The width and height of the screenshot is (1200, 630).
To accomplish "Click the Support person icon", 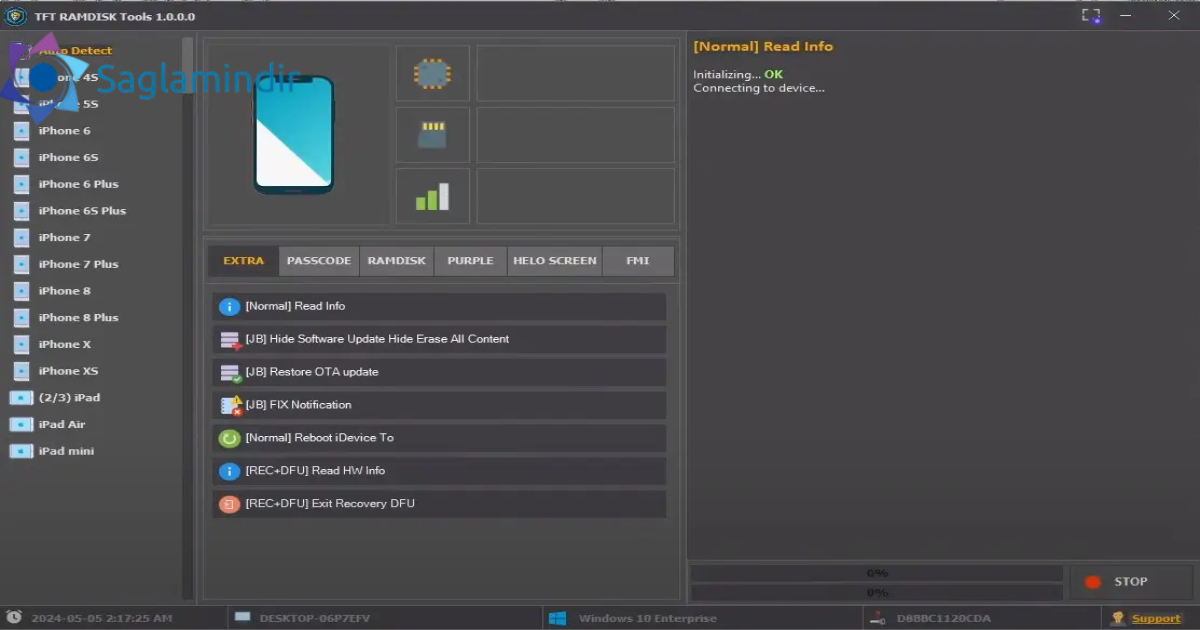I will click(1118, 618).
